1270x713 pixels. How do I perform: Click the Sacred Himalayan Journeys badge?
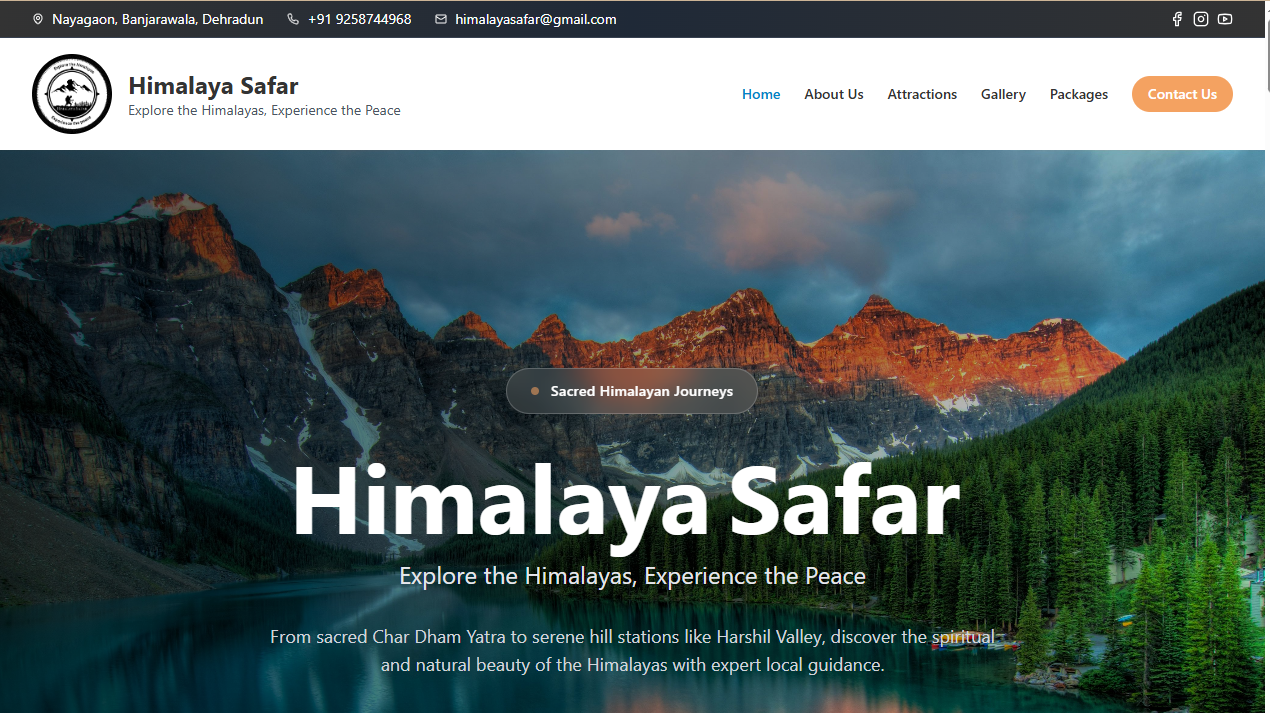point(631,391)
